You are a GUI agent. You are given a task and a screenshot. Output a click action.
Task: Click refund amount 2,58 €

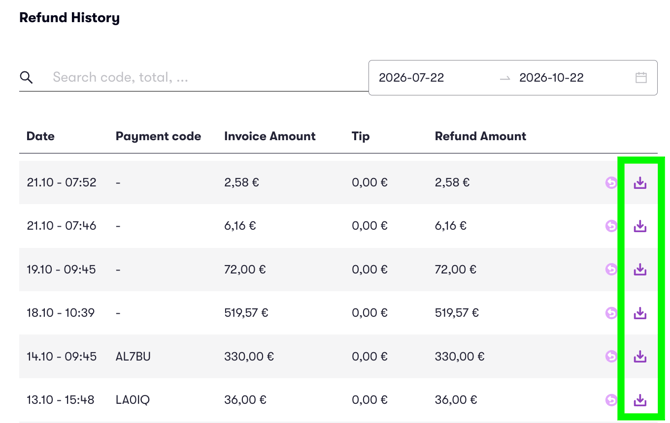(452, 183)
